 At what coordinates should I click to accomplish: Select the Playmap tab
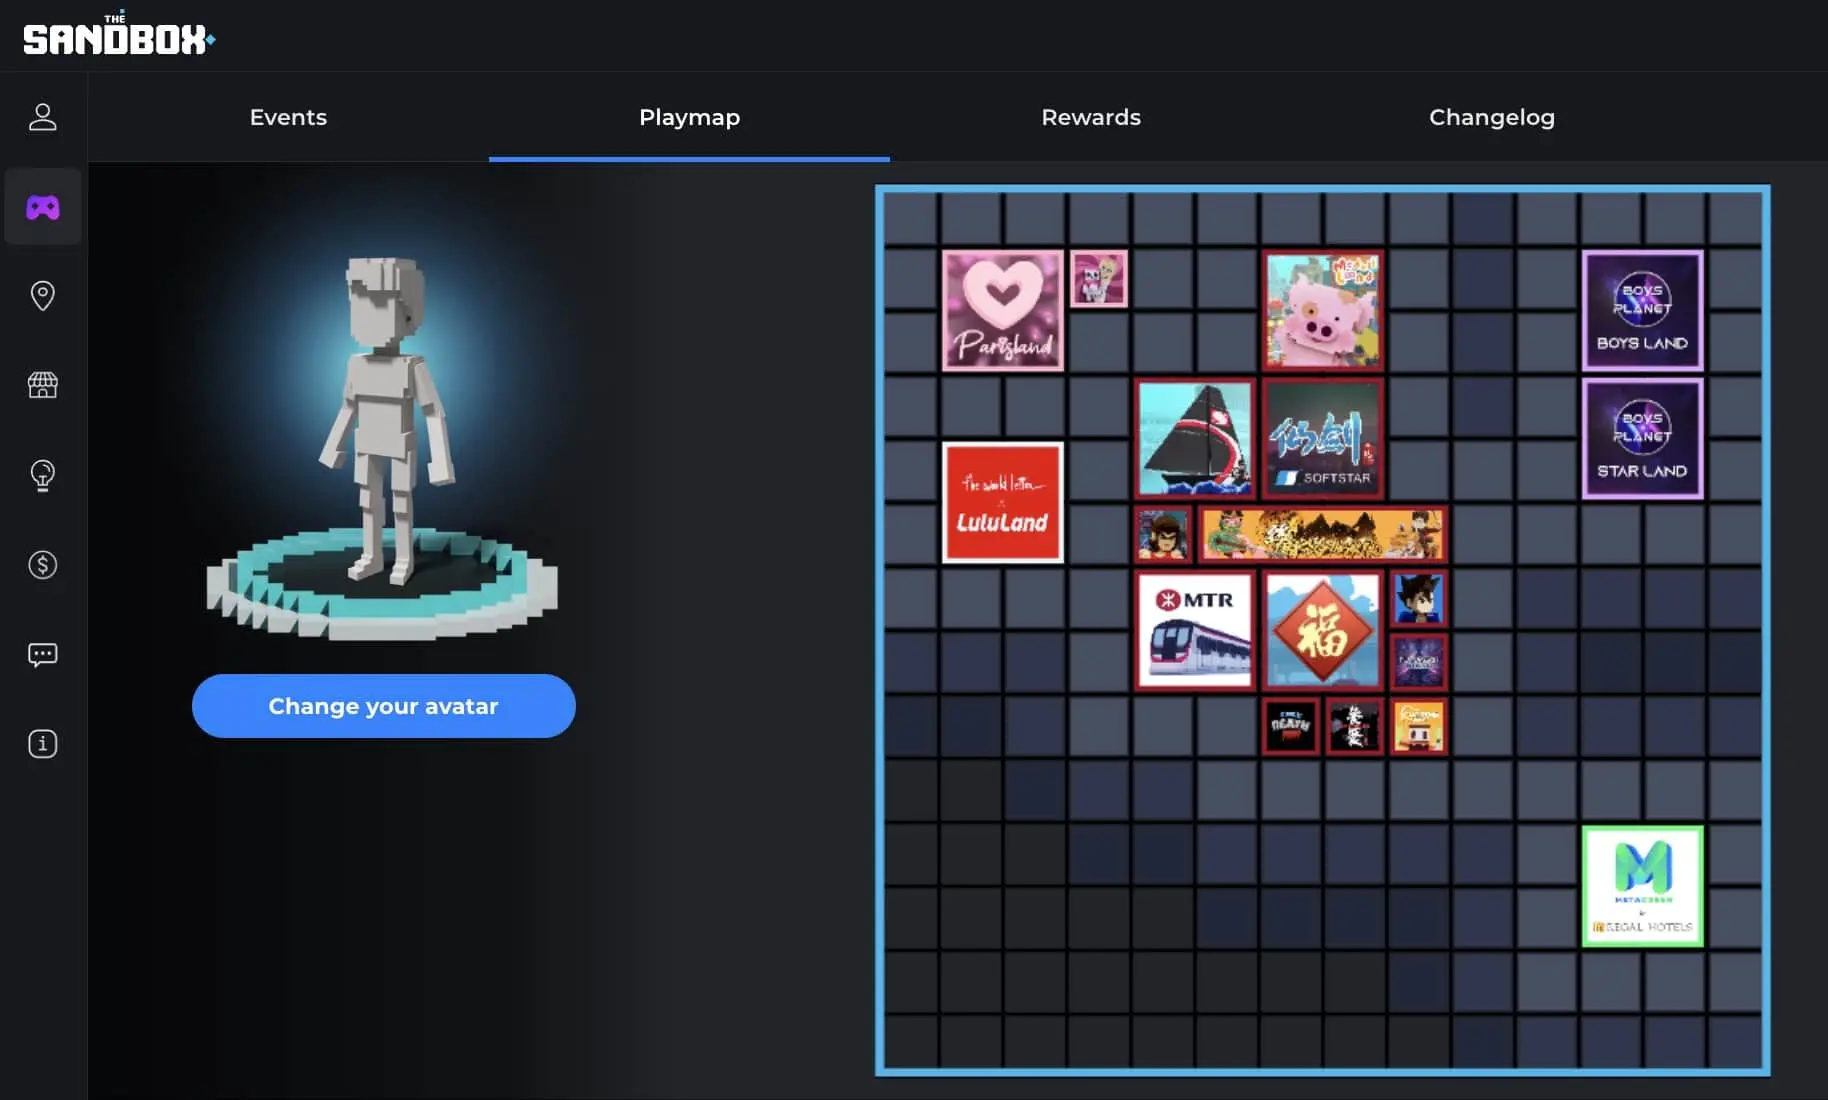[x=689, y=117]
